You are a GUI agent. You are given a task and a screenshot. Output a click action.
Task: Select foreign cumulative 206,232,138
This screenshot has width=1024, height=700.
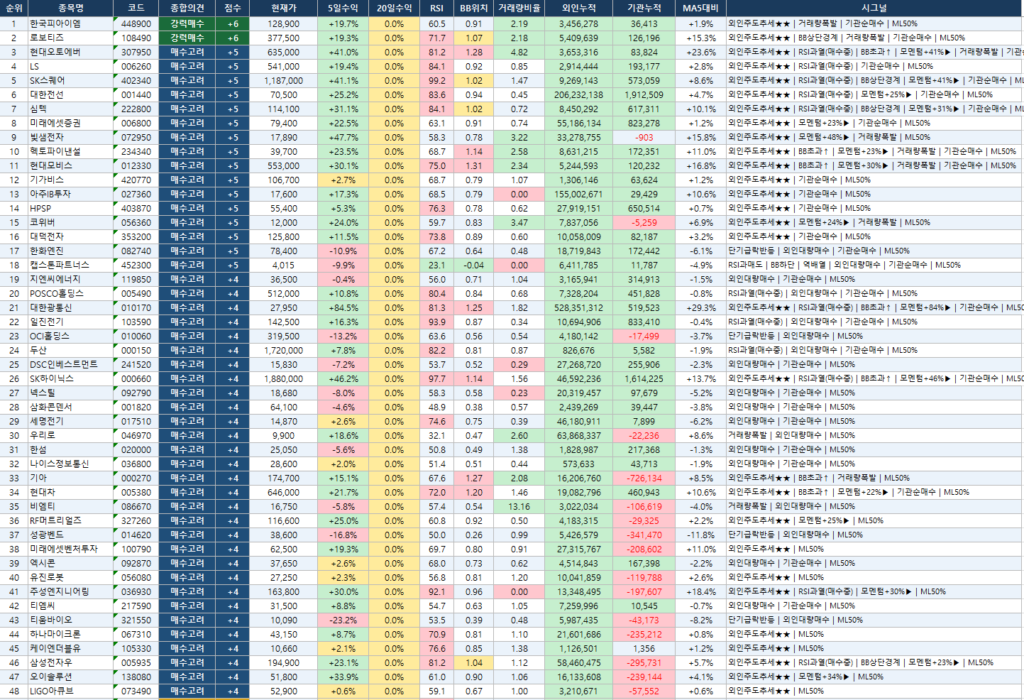(x=579, y=95)
